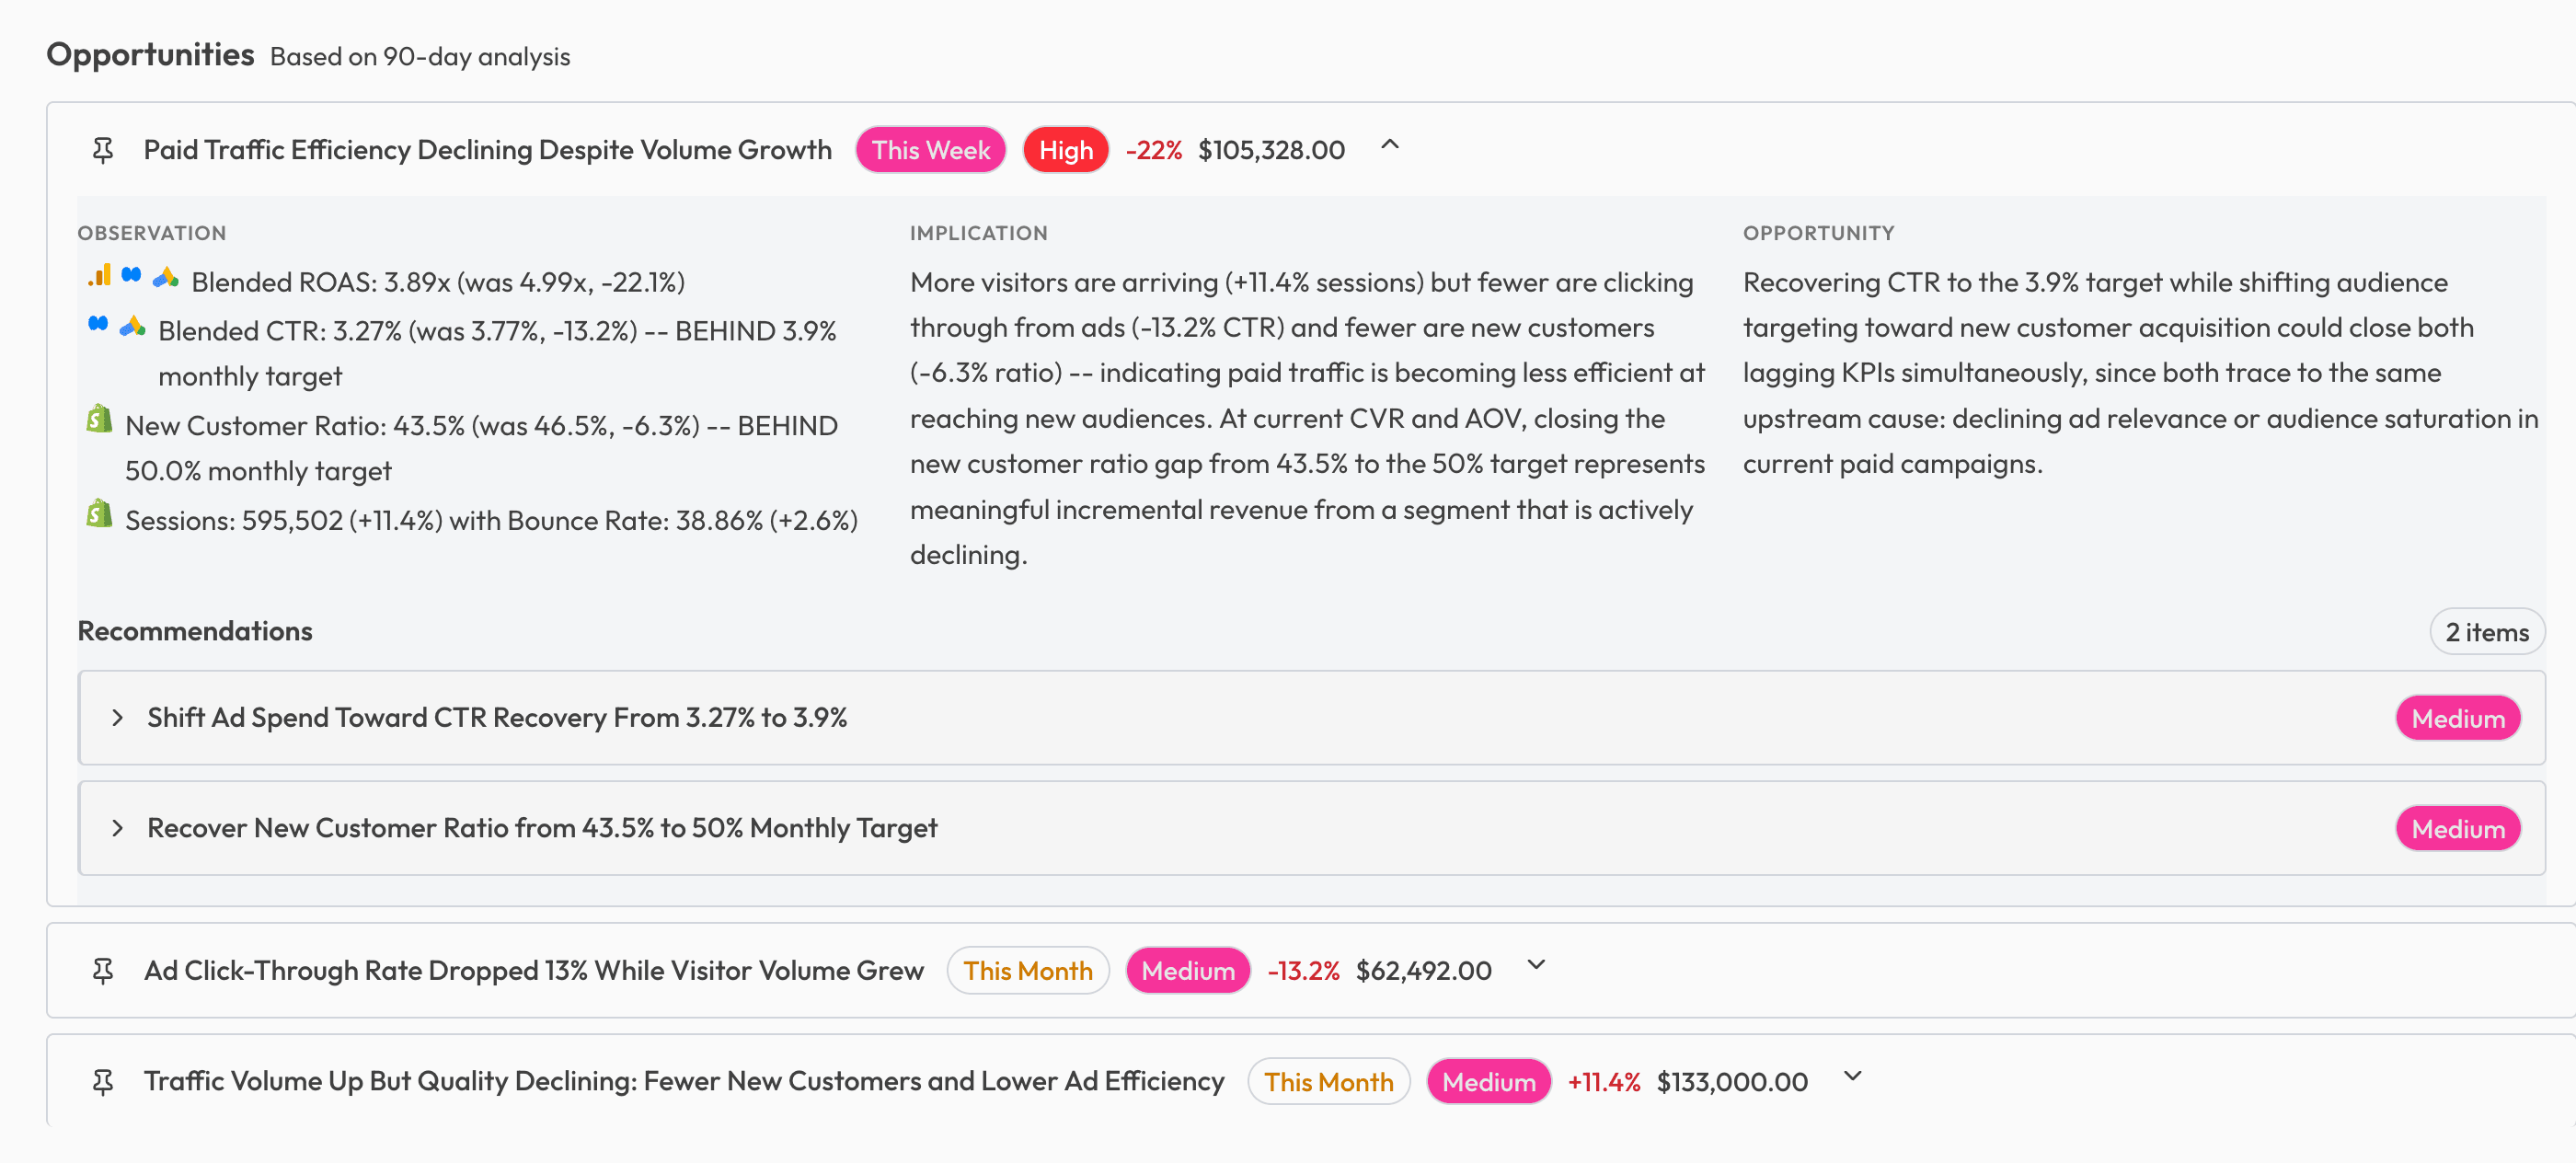
Task: Expand the Shift Ad Spend recommendation
Action: pyautogui.click(x=118, y=717)
